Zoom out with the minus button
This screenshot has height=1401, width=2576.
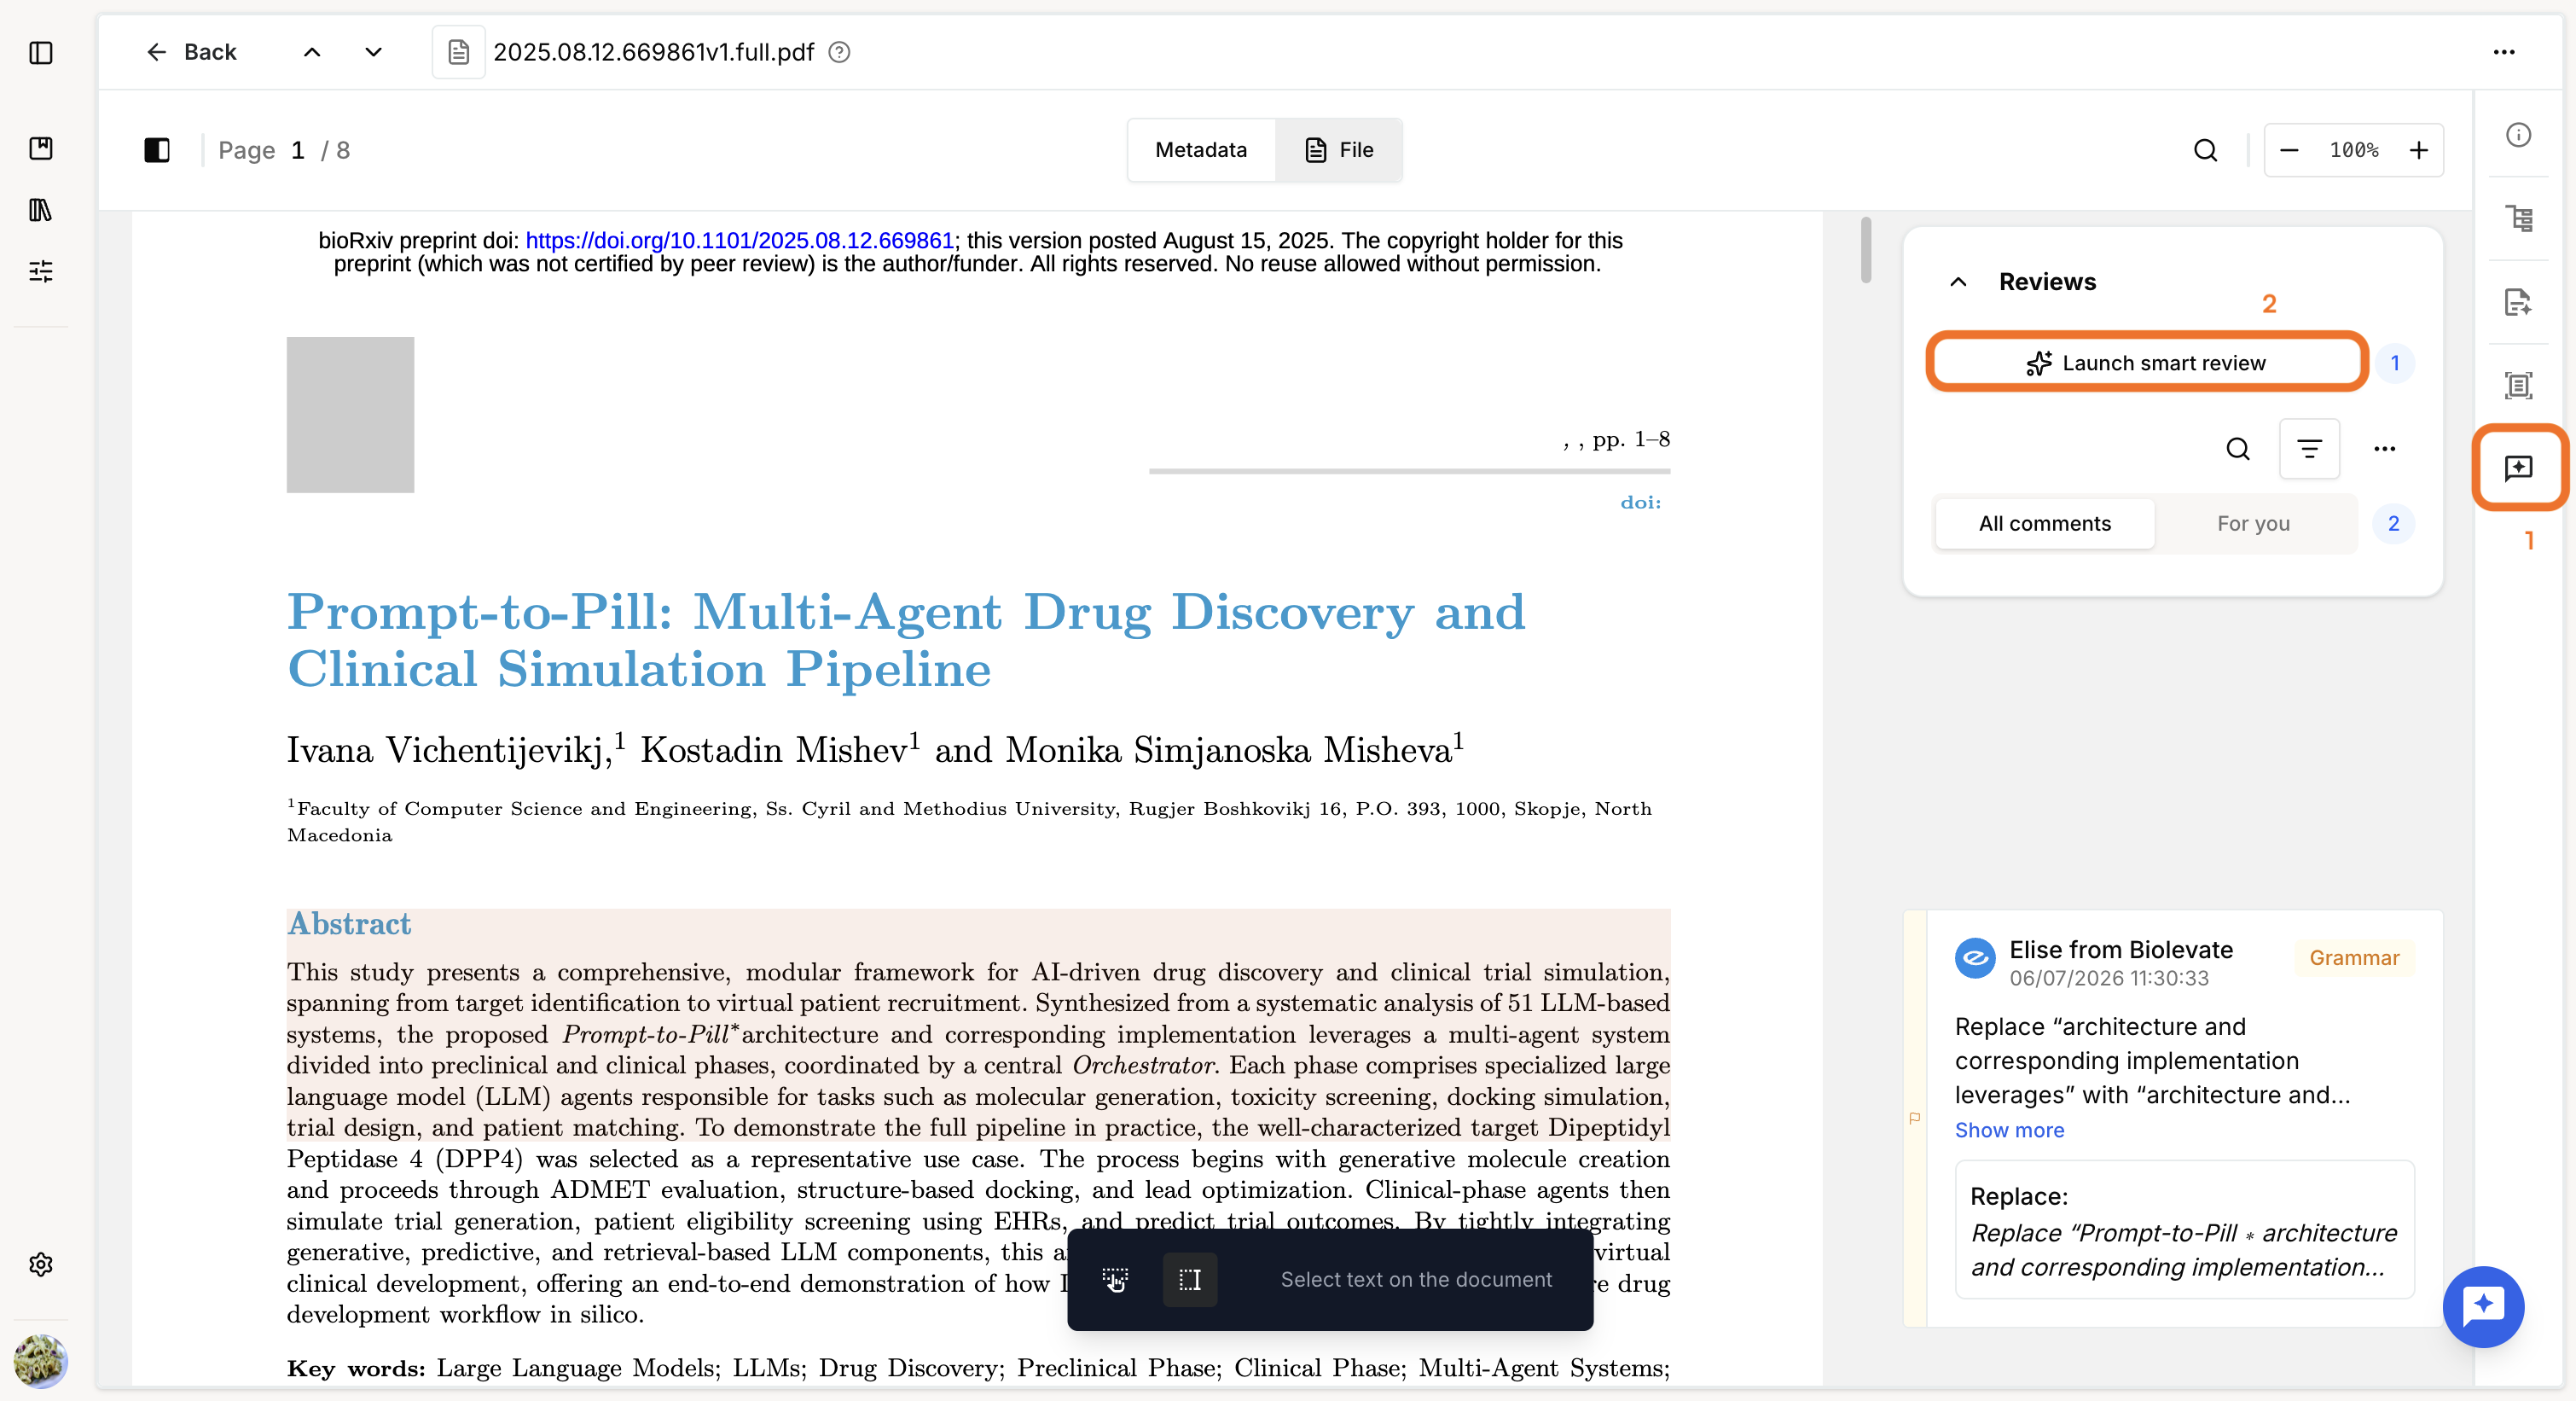(x=2289, y=150)
